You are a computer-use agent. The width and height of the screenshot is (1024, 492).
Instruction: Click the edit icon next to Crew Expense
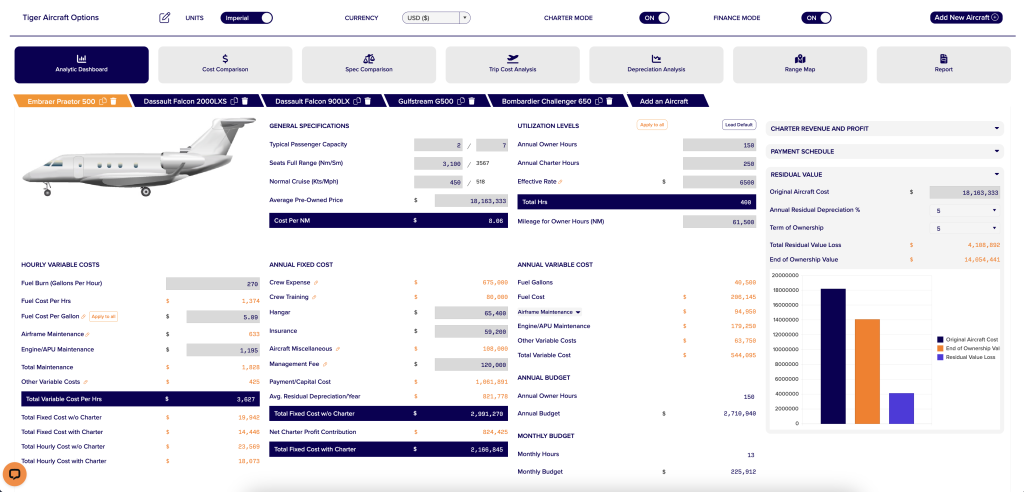(315, 283)
